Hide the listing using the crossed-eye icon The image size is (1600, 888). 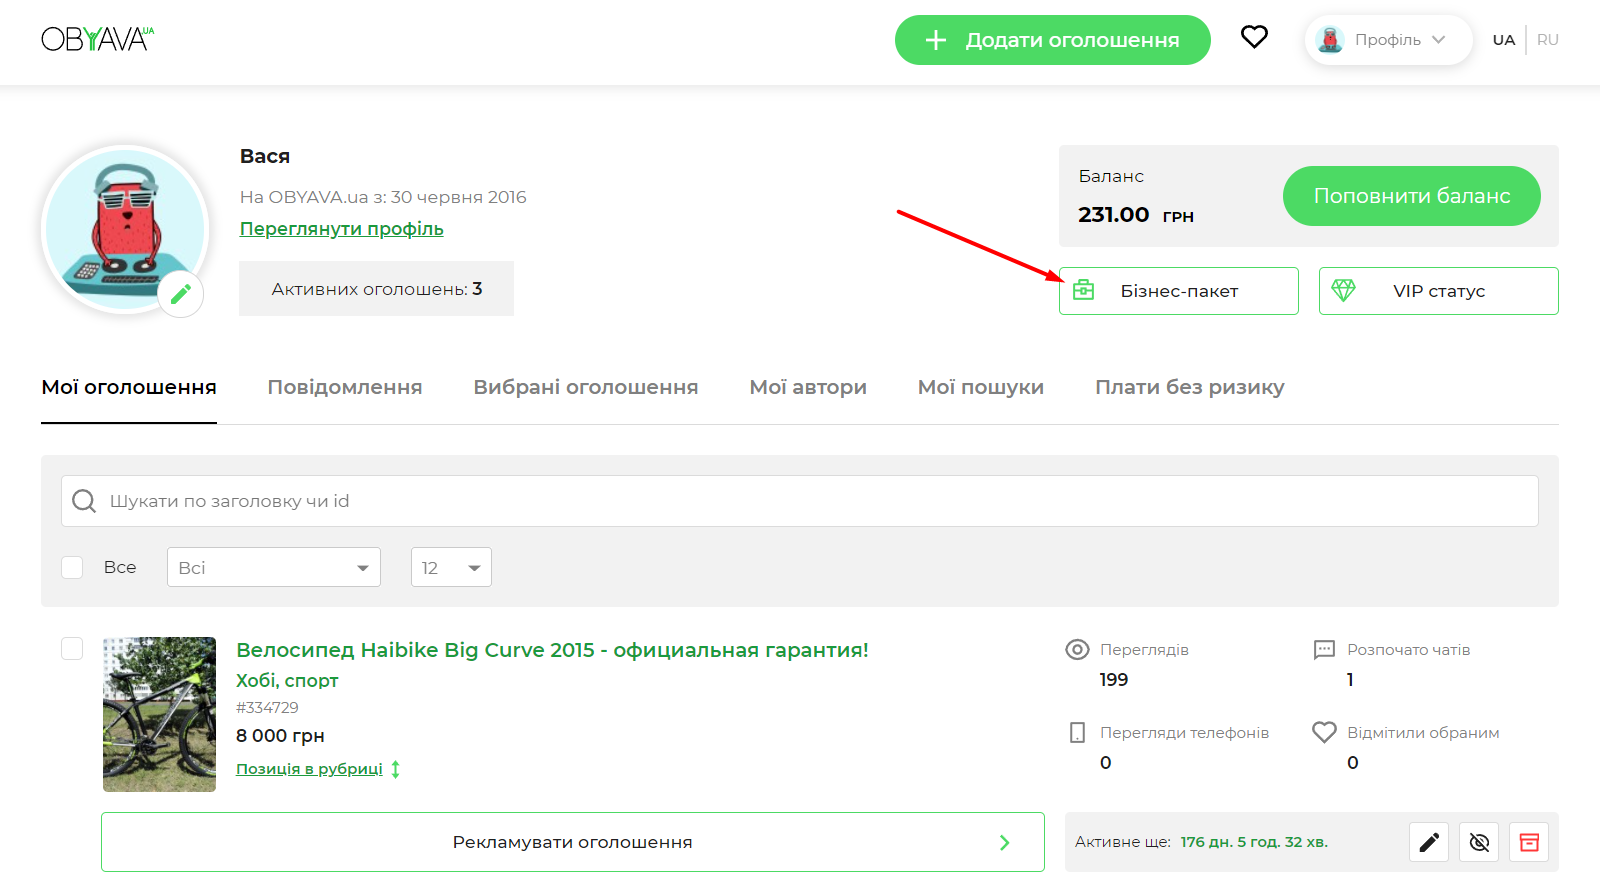click(x=1479, y=842)
